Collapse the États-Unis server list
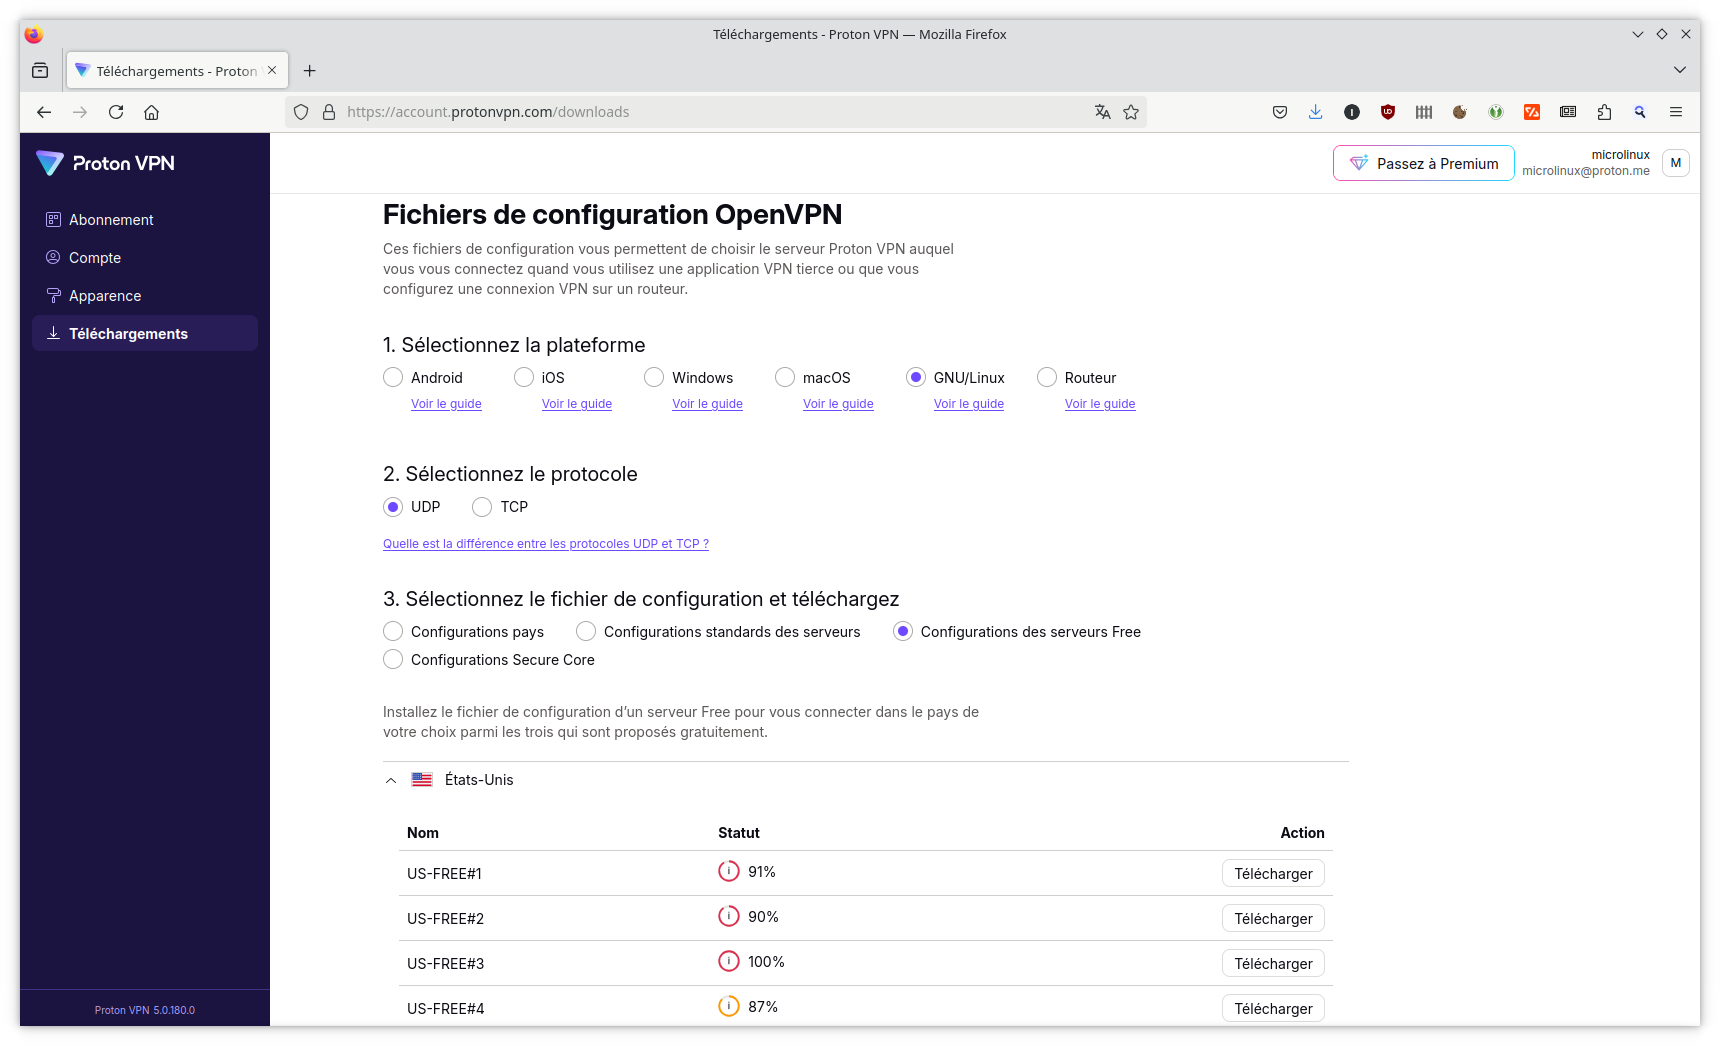 point(390,780)
